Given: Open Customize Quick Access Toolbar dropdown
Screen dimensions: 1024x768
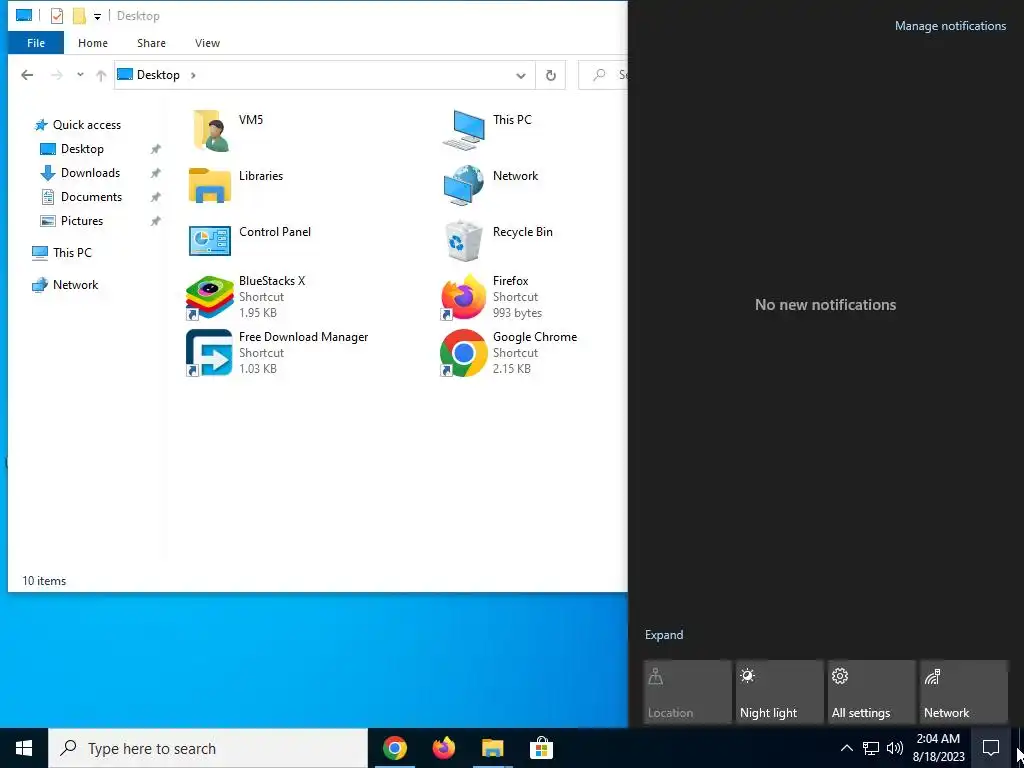Looking at the screenshot, I should [97, 16].
